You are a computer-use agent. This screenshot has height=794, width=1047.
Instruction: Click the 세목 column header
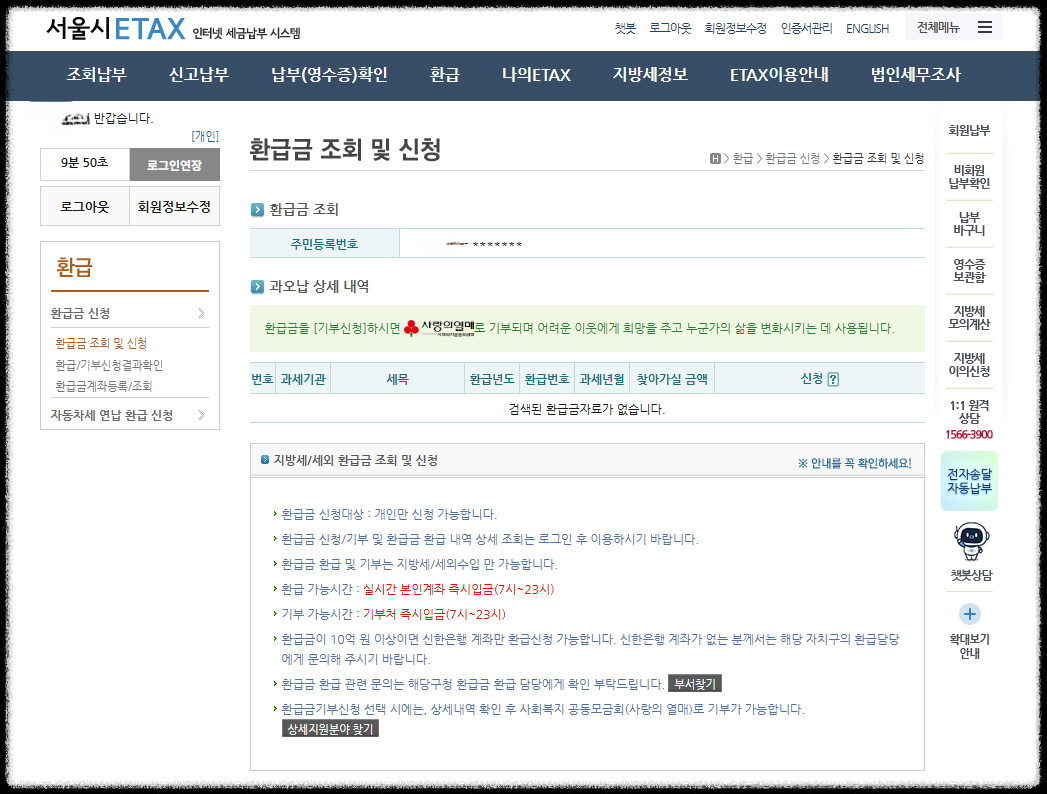click(397, 379)
